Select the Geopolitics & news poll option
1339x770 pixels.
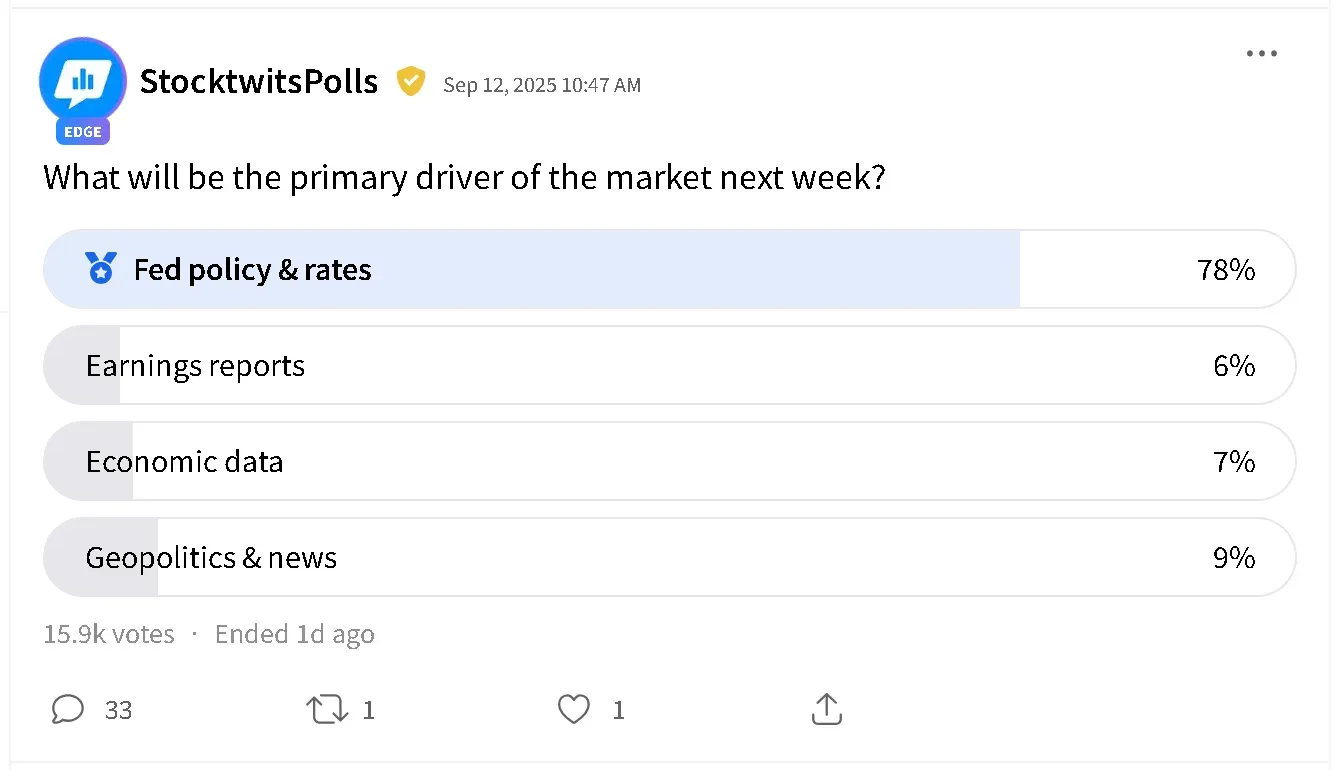(669, 558)
